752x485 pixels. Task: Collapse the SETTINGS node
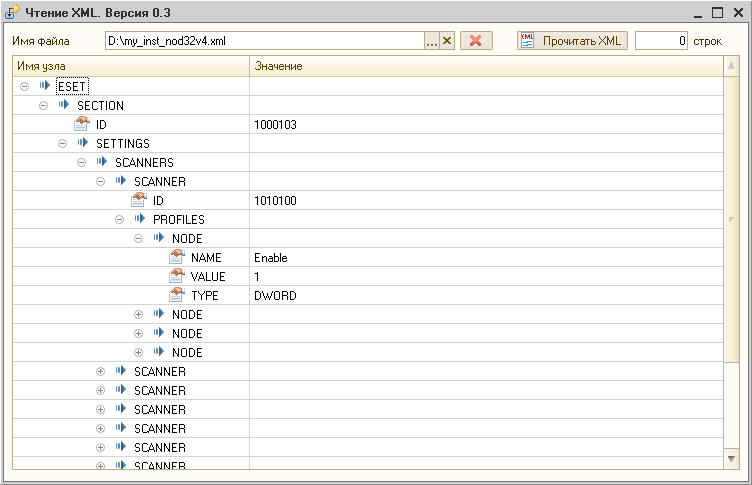point(62,143)
